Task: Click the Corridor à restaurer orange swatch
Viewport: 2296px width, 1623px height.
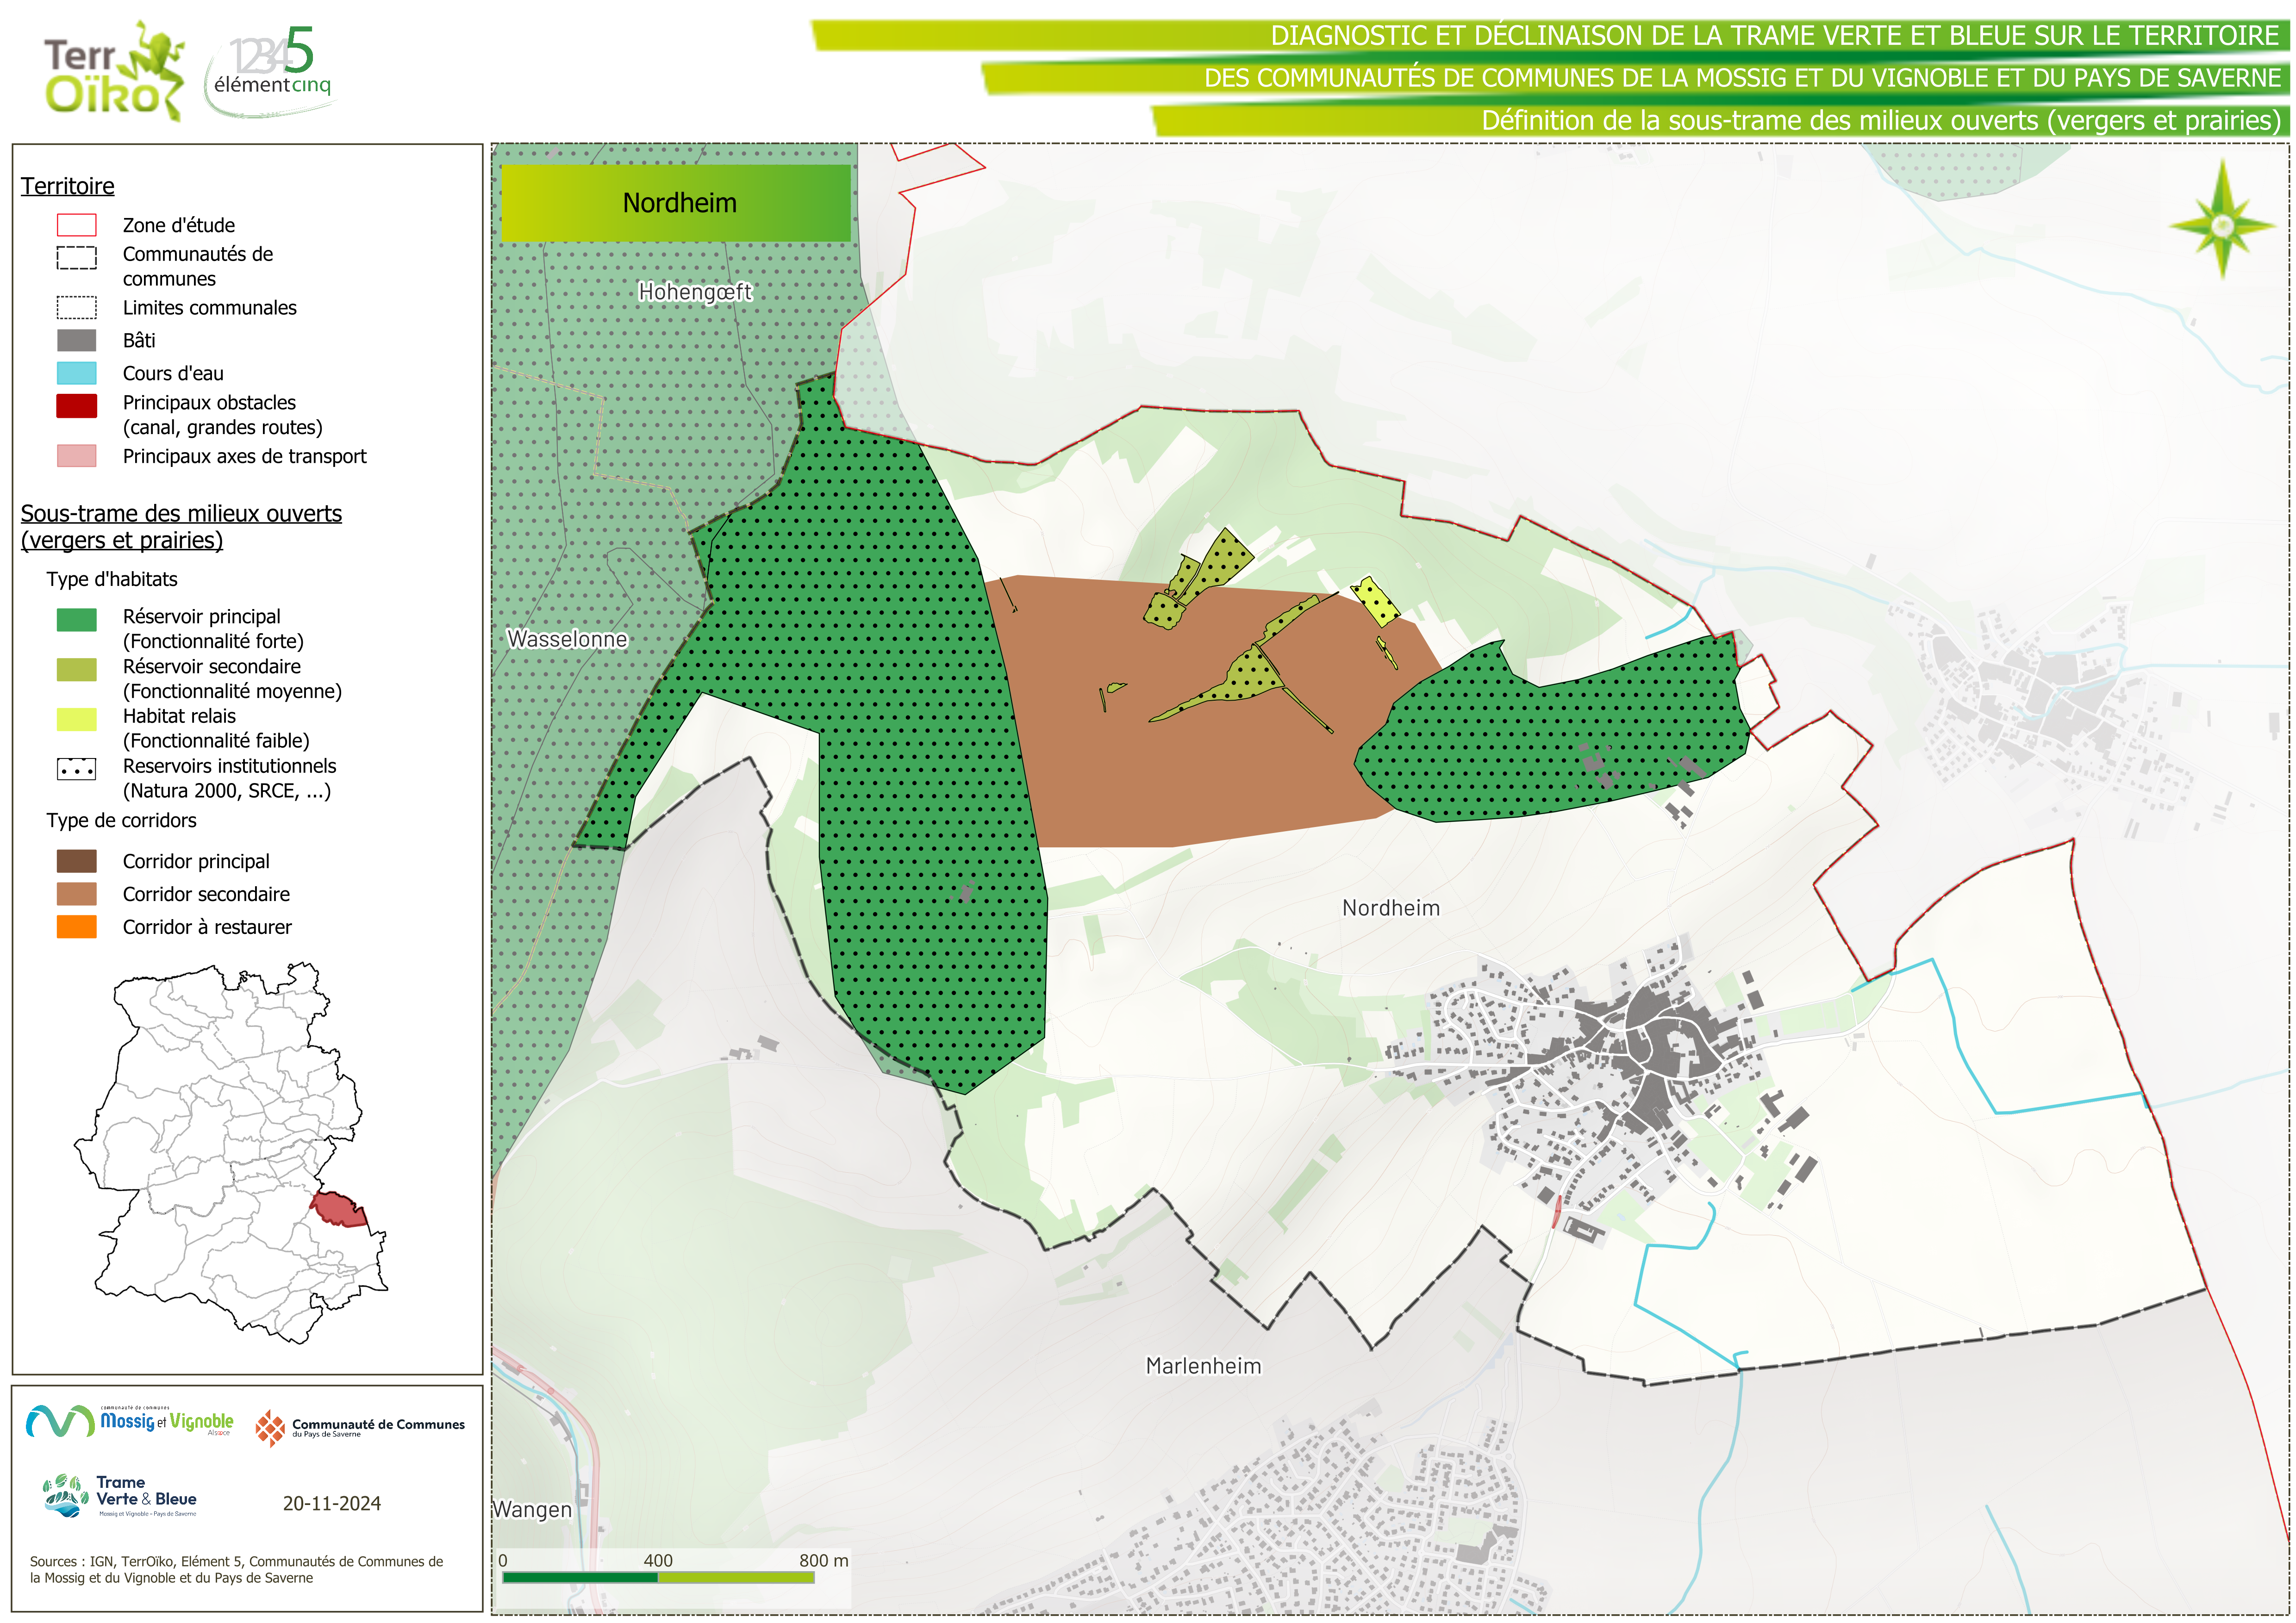Action: tap(77, 927)
